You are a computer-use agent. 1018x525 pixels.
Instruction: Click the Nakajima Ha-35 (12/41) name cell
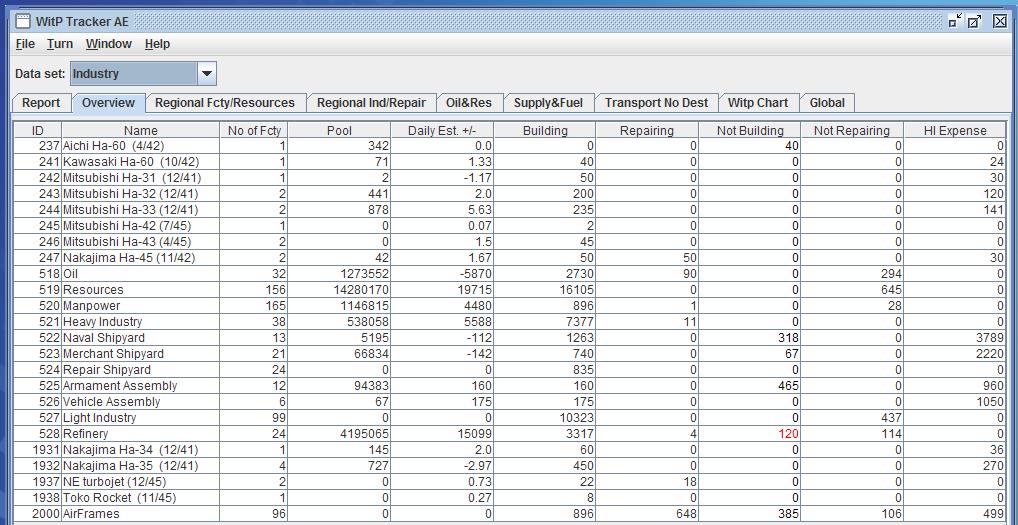click(x=141, y=466)
